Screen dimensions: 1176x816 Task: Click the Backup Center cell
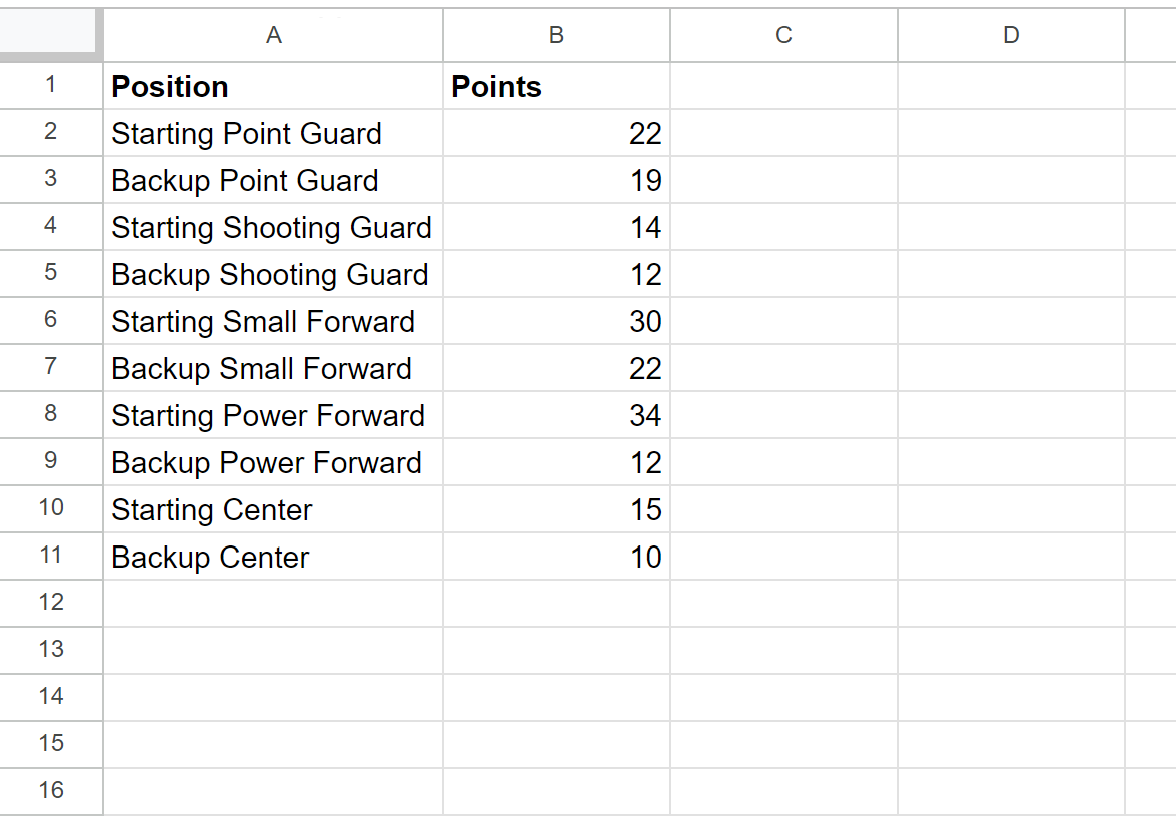coord(272,556)
